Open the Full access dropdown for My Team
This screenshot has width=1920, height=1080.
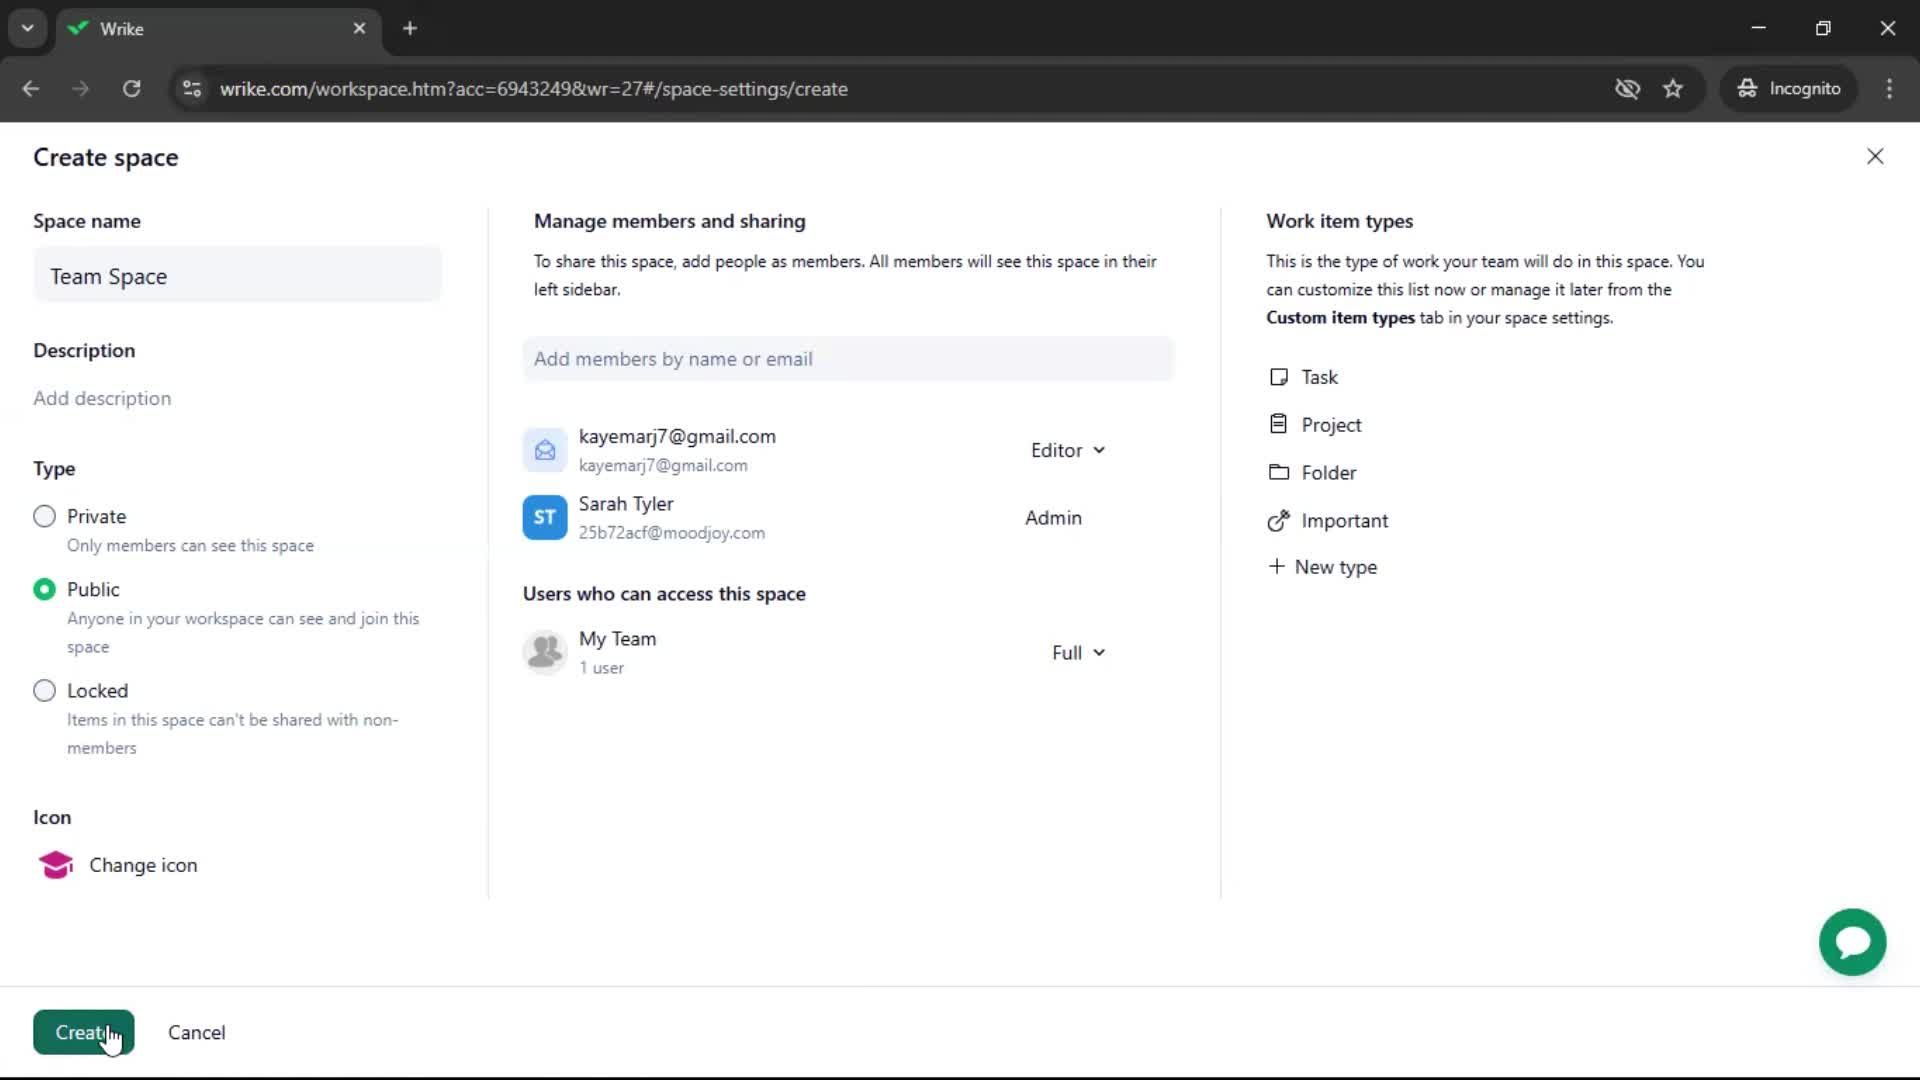pos(1078,652)
